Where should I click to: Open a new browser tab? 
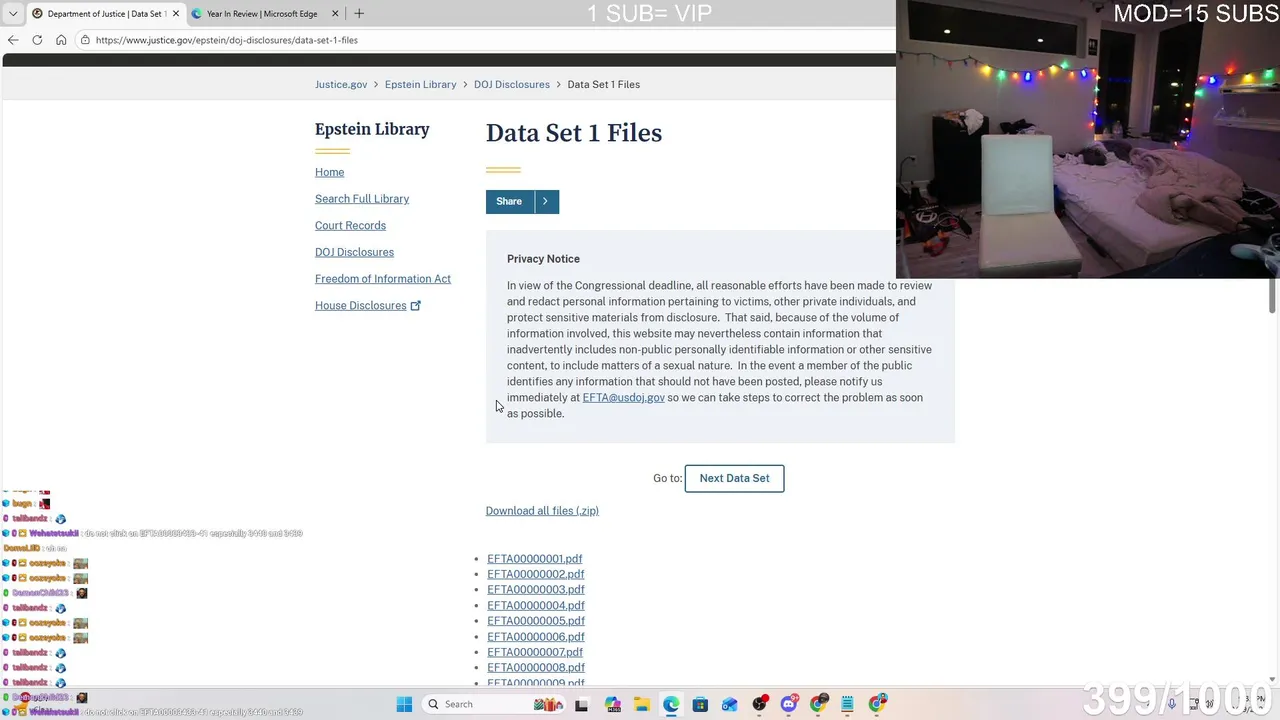359,14
